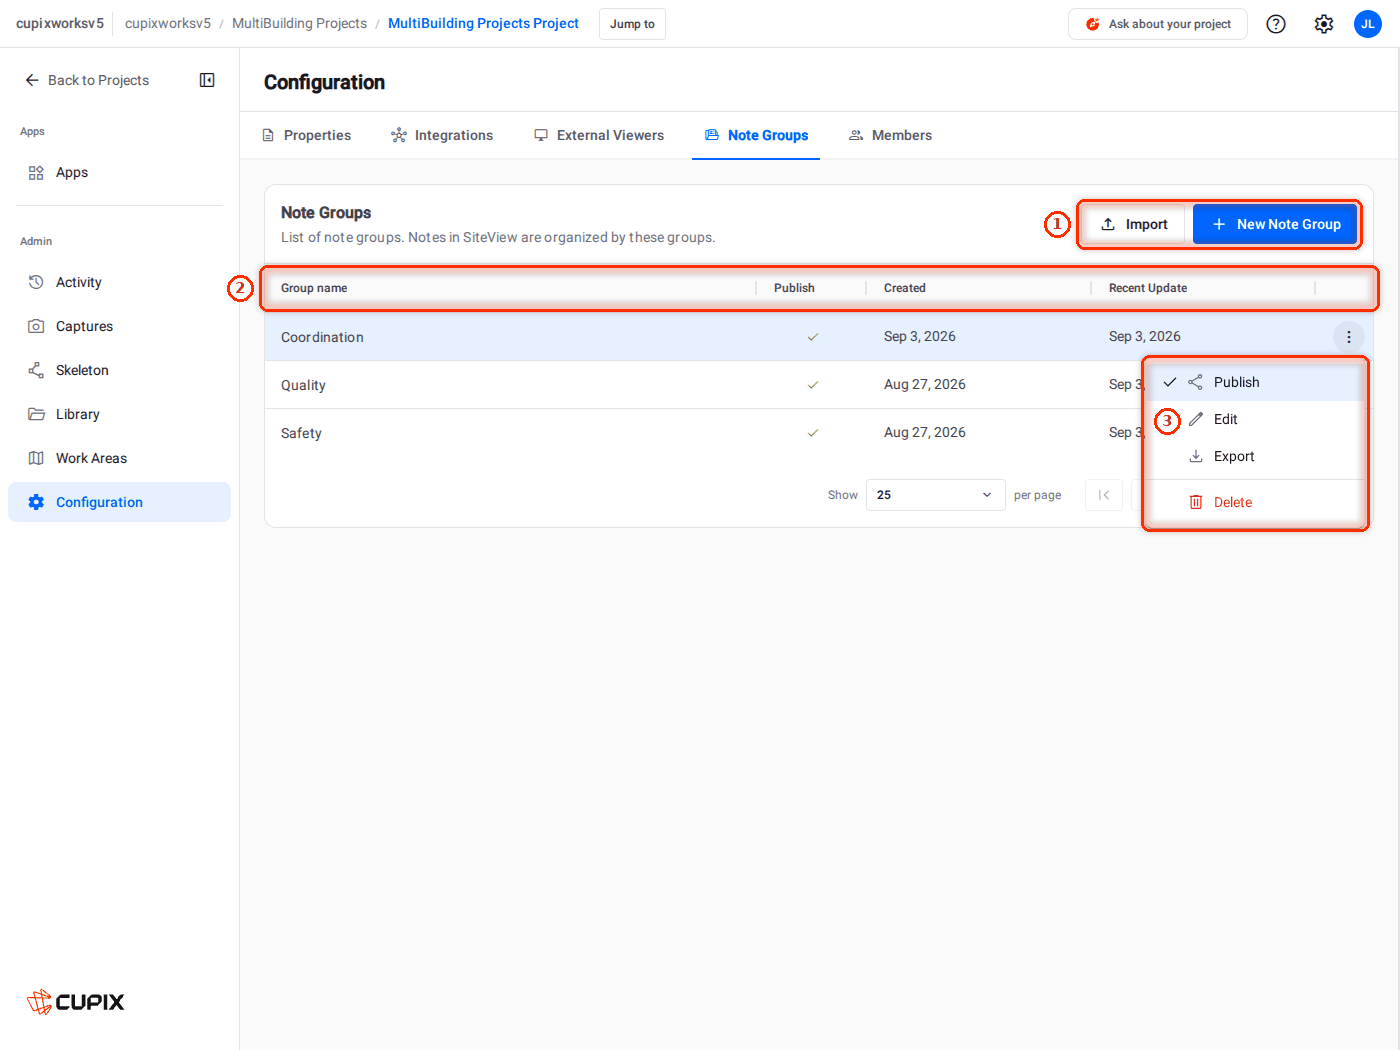The width and height of the screenshot is (1400, 1050).
Task: Click the New Note Group button
Action: (x=1275, y=224)
